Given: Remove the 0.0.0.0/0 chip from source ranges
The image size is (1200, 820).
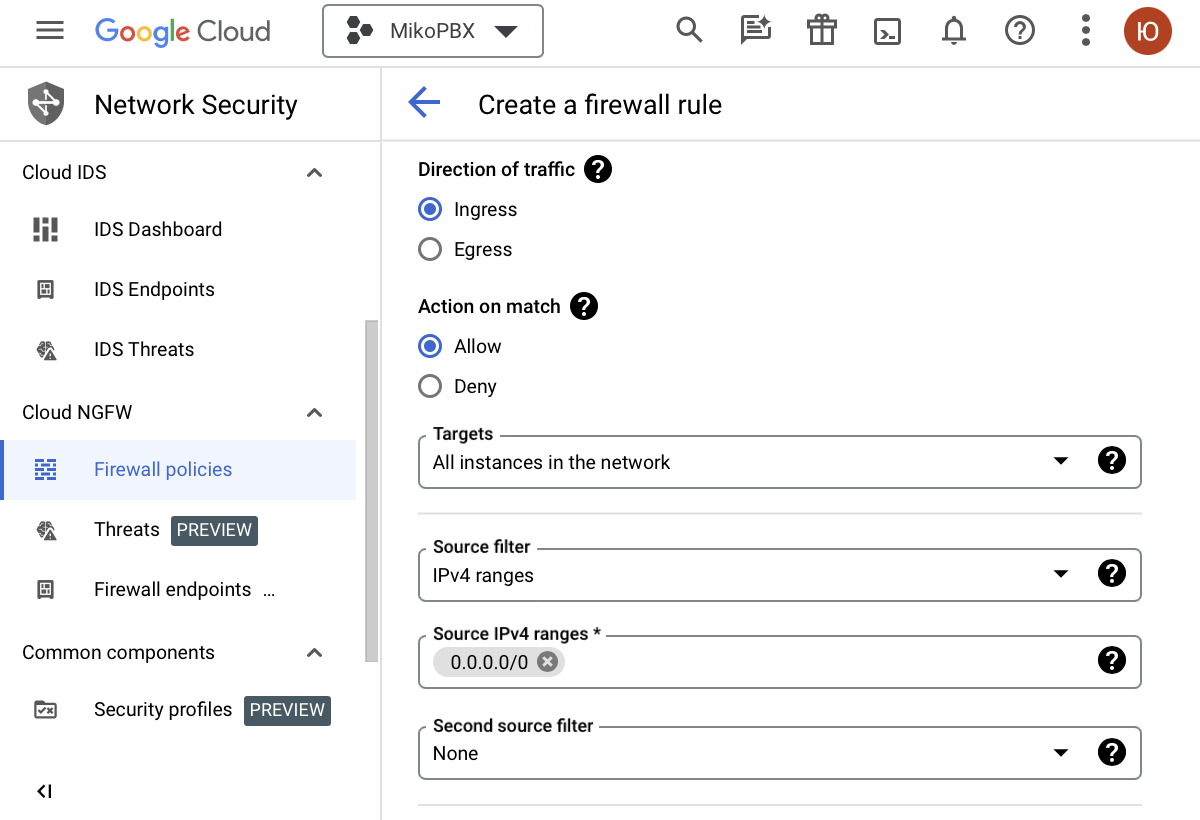Looking at the screenshot, I should pos(546,661).
